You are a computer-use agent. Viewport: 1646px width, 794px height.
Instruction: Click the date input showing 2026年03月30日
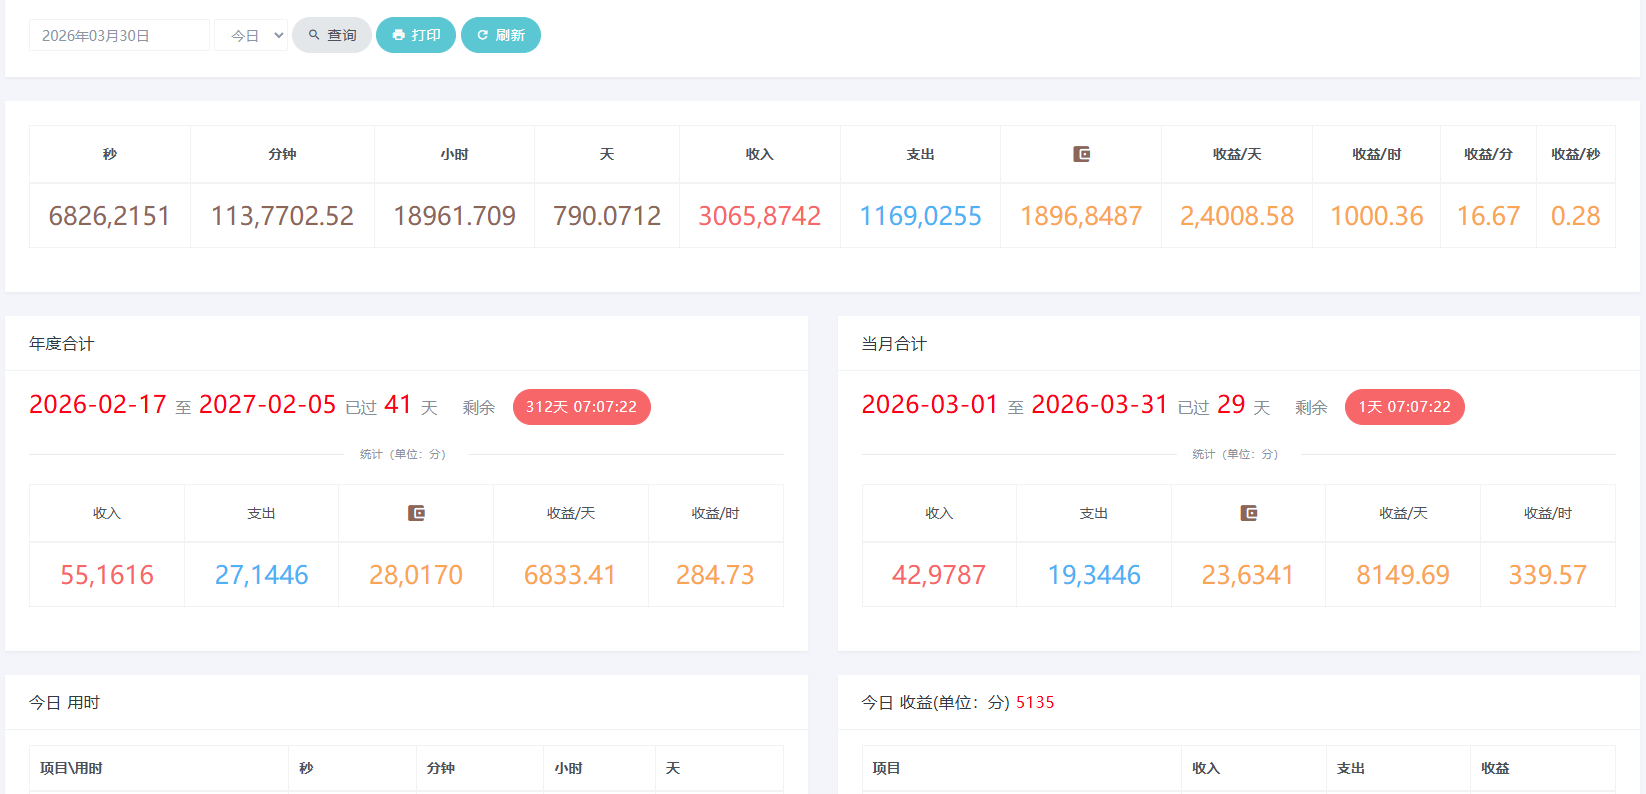click(119, 35)
